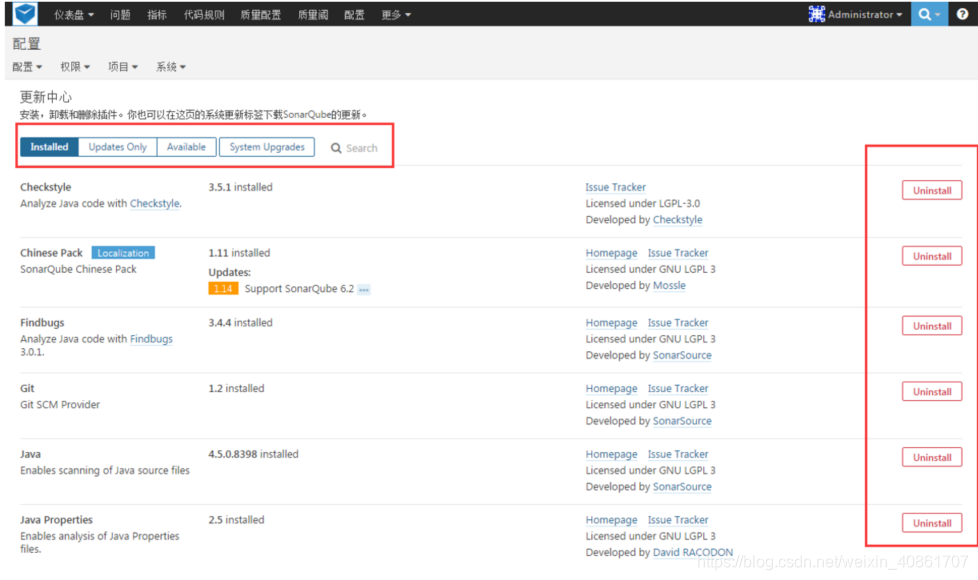Open Git plugin Issue Tracker link

coord(678,389)
